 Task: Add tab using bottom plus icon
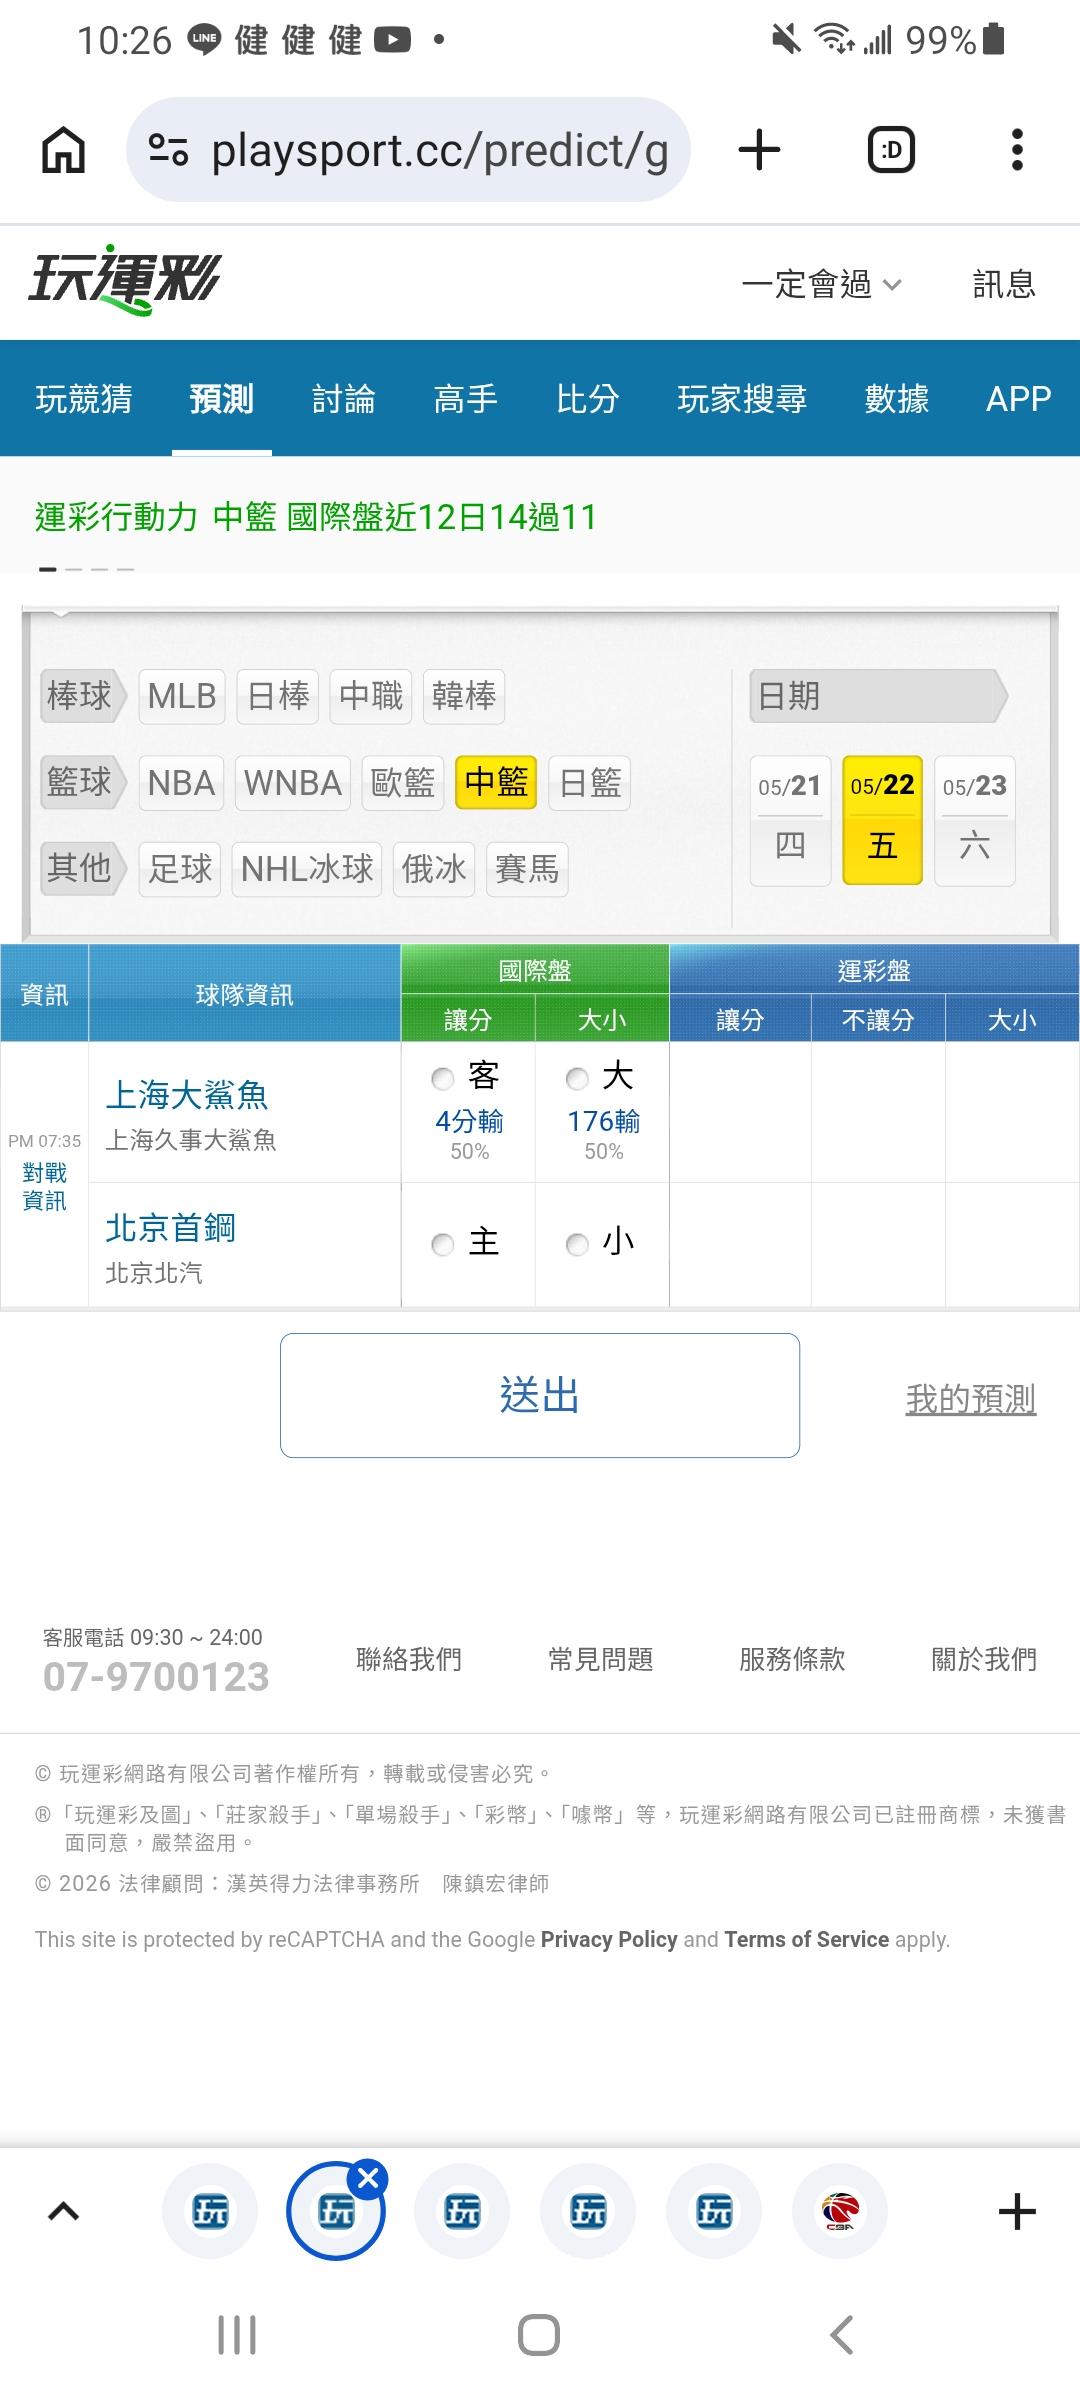coord(1017,2211)
